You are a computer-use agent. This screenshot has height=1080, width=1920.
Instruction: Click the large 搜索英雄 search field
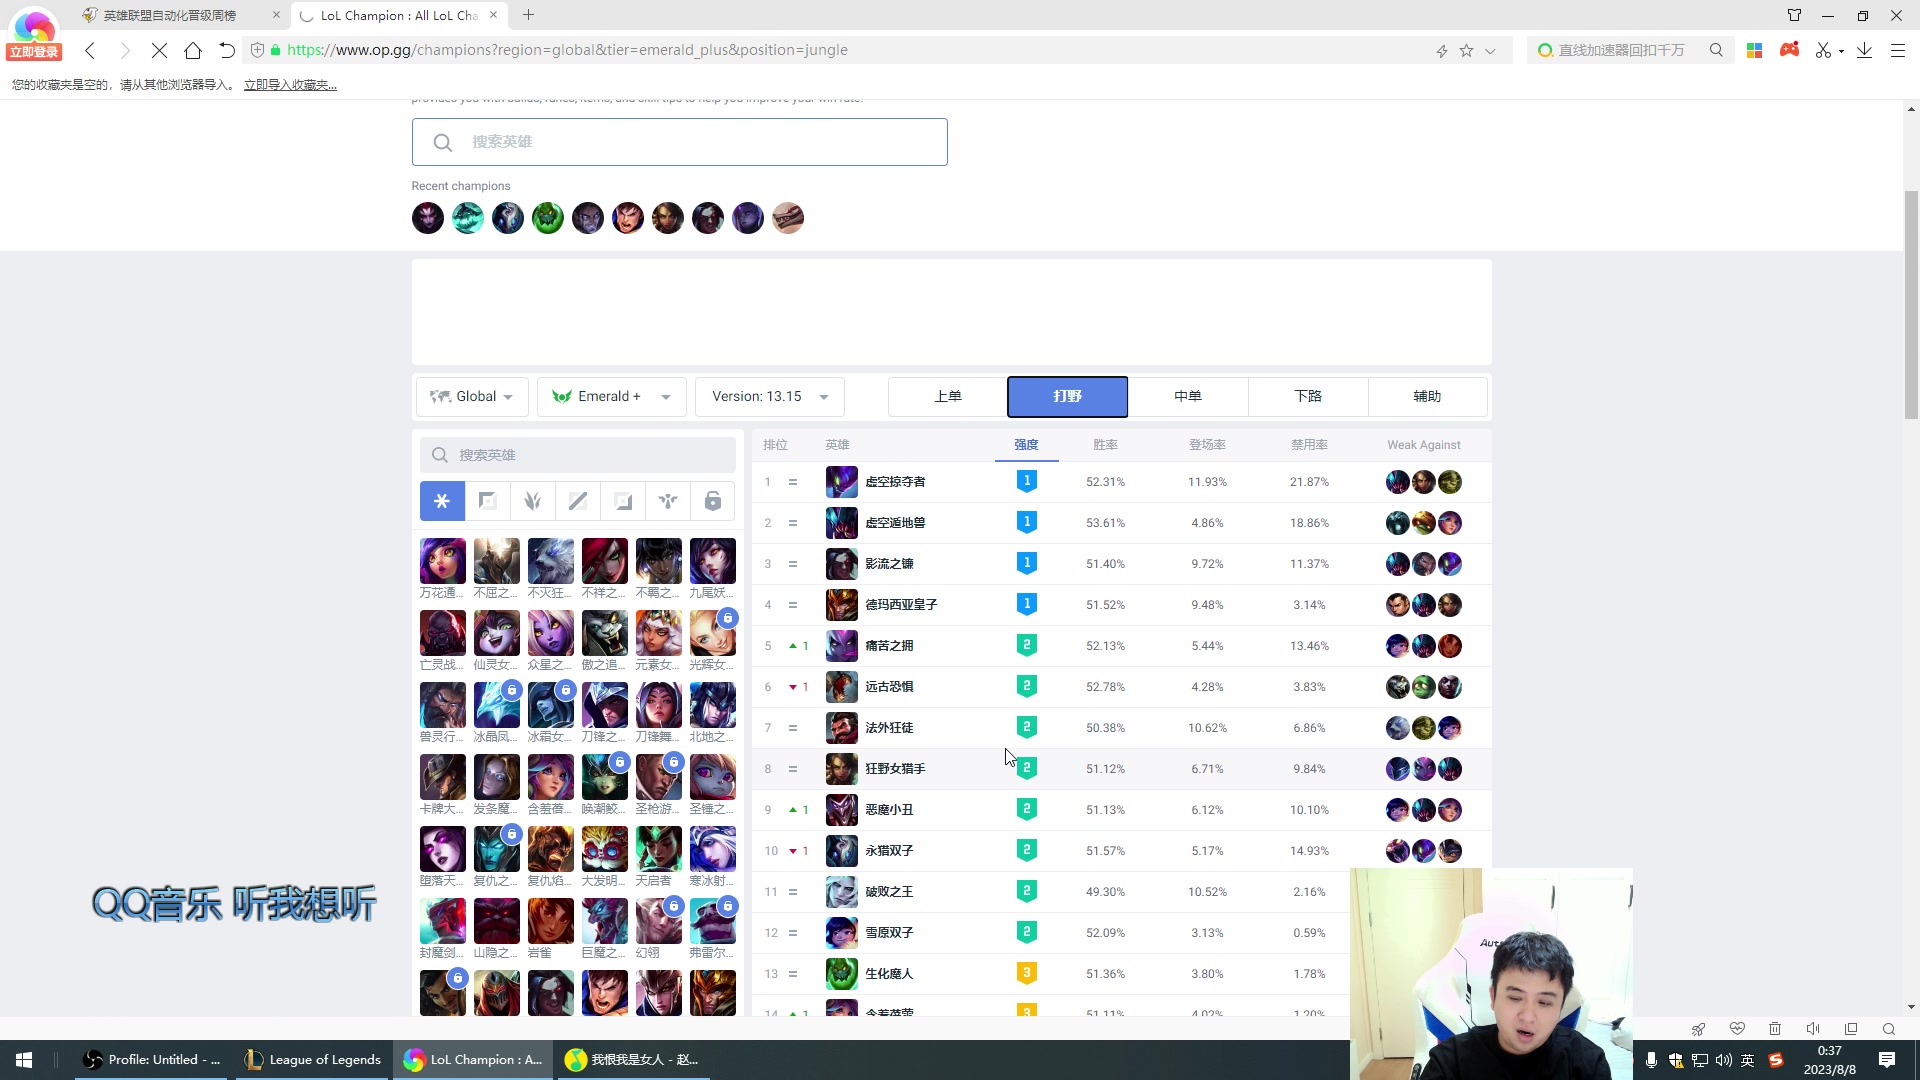(x=680, y=142)
